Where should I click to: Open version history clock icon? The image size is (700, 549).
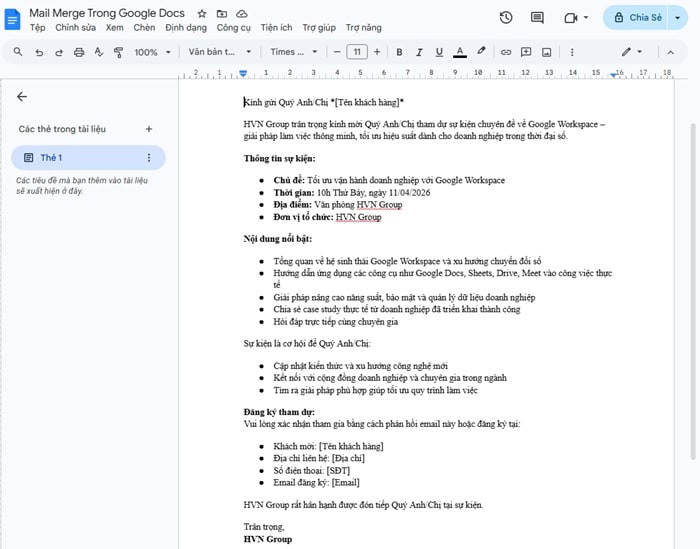[x=506, y=18]
